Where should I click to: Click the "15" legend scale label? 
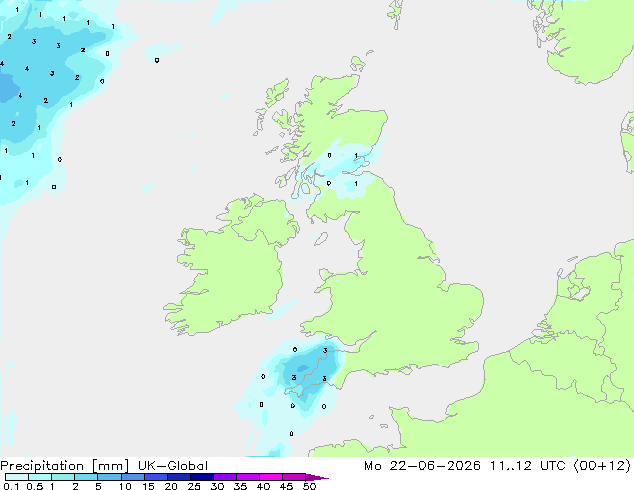(x=148, y=486)
